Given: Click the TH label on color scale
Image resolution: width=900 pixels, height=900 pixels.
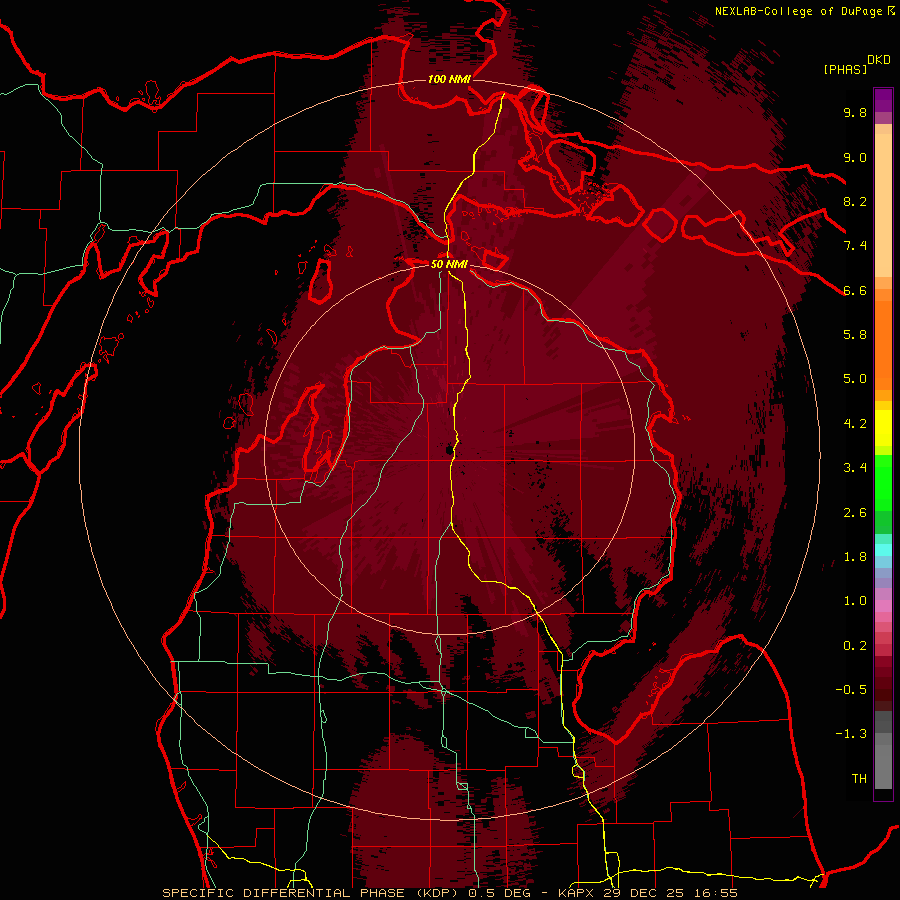Looking at the screenshot, I should click(x=859, y=779).
